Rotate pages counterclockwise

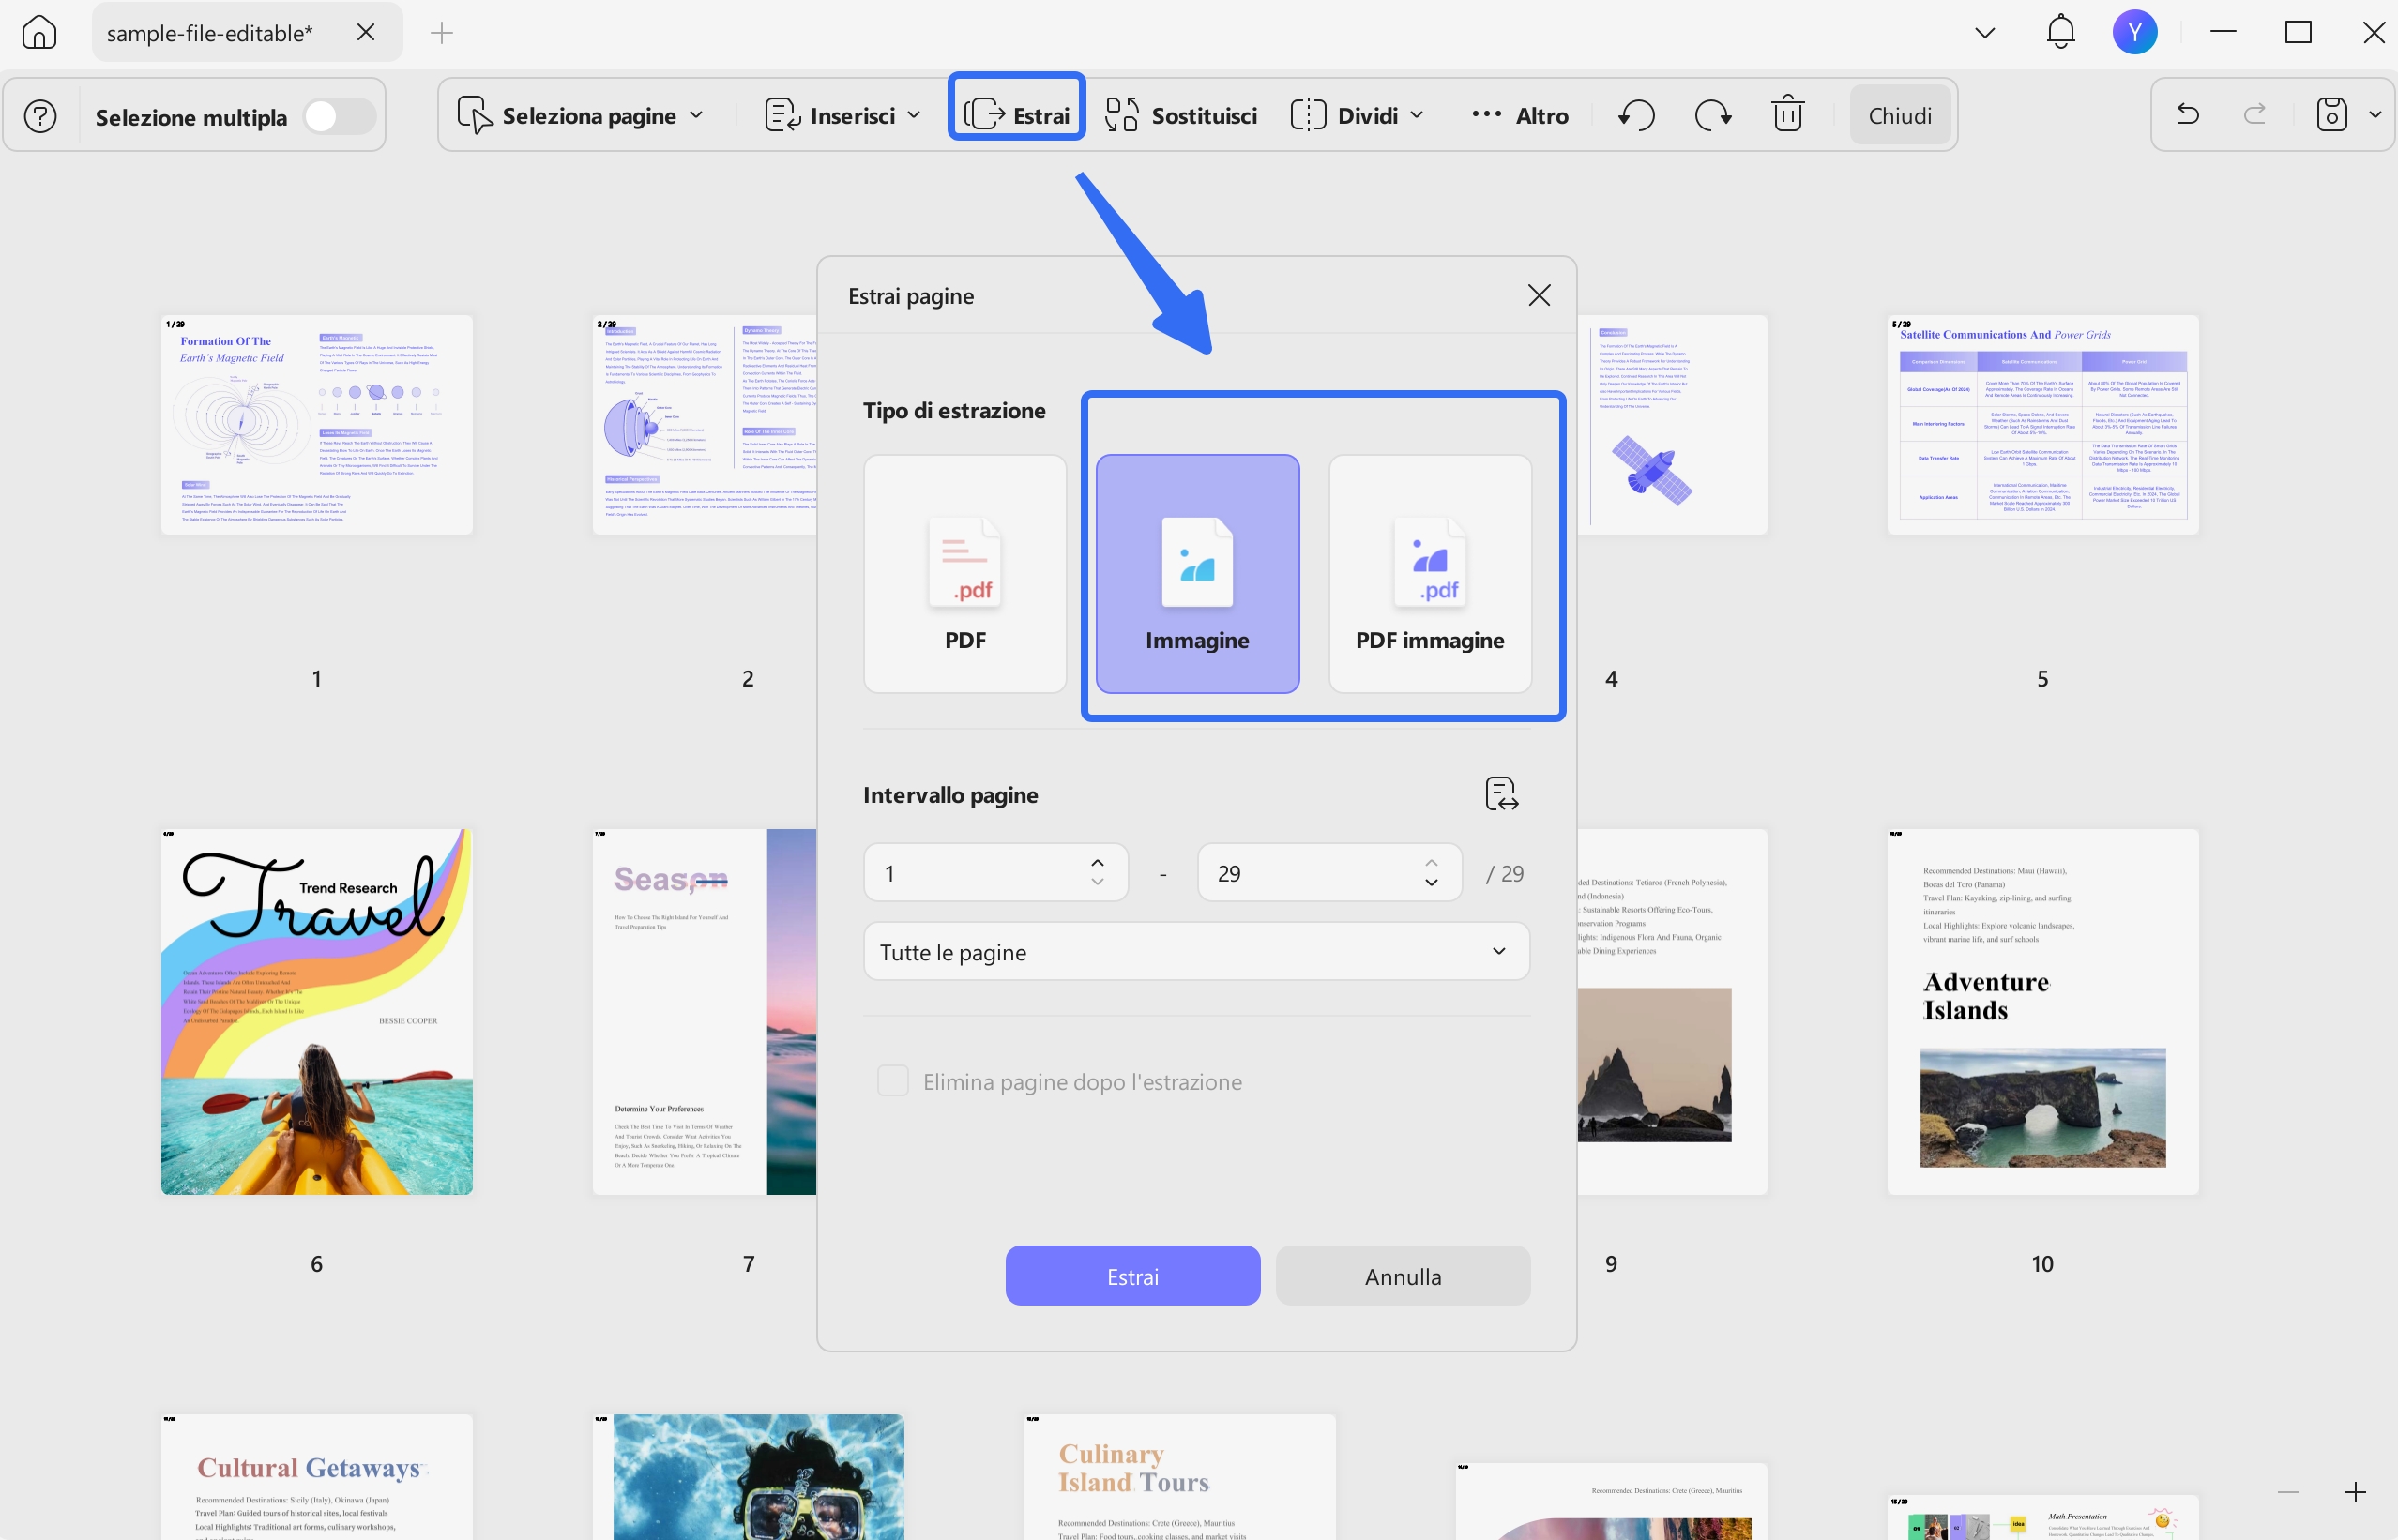(1636, 116)
